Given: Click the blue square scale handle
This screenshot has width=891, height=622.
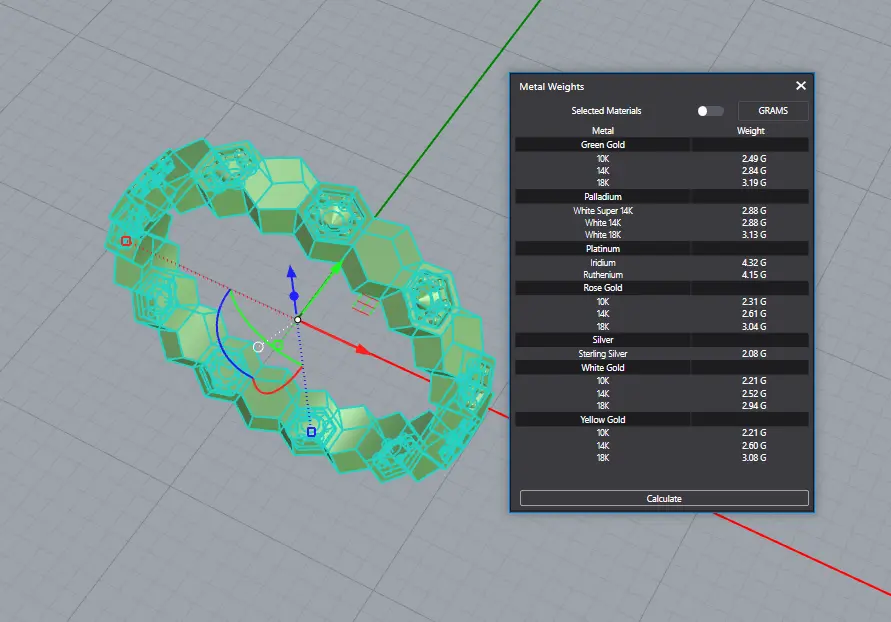Looking at the screenshot, I should tap(311, 432).
